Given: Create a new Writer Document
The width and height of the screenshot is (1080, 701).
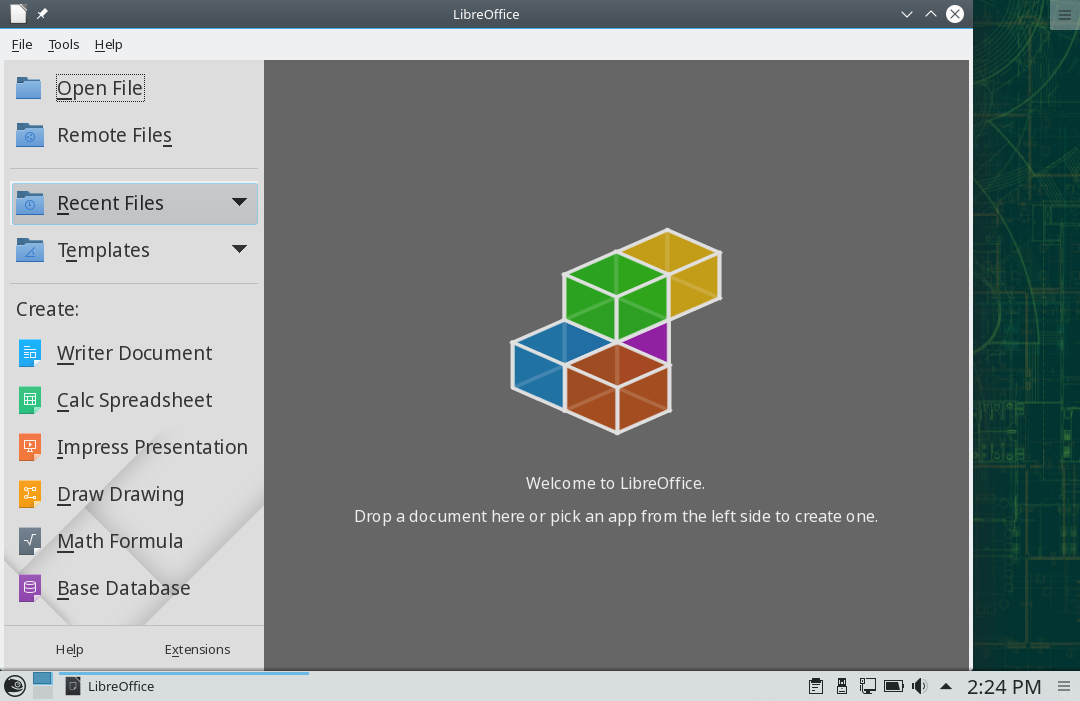Looking at the screenshot, I should 134,353.
